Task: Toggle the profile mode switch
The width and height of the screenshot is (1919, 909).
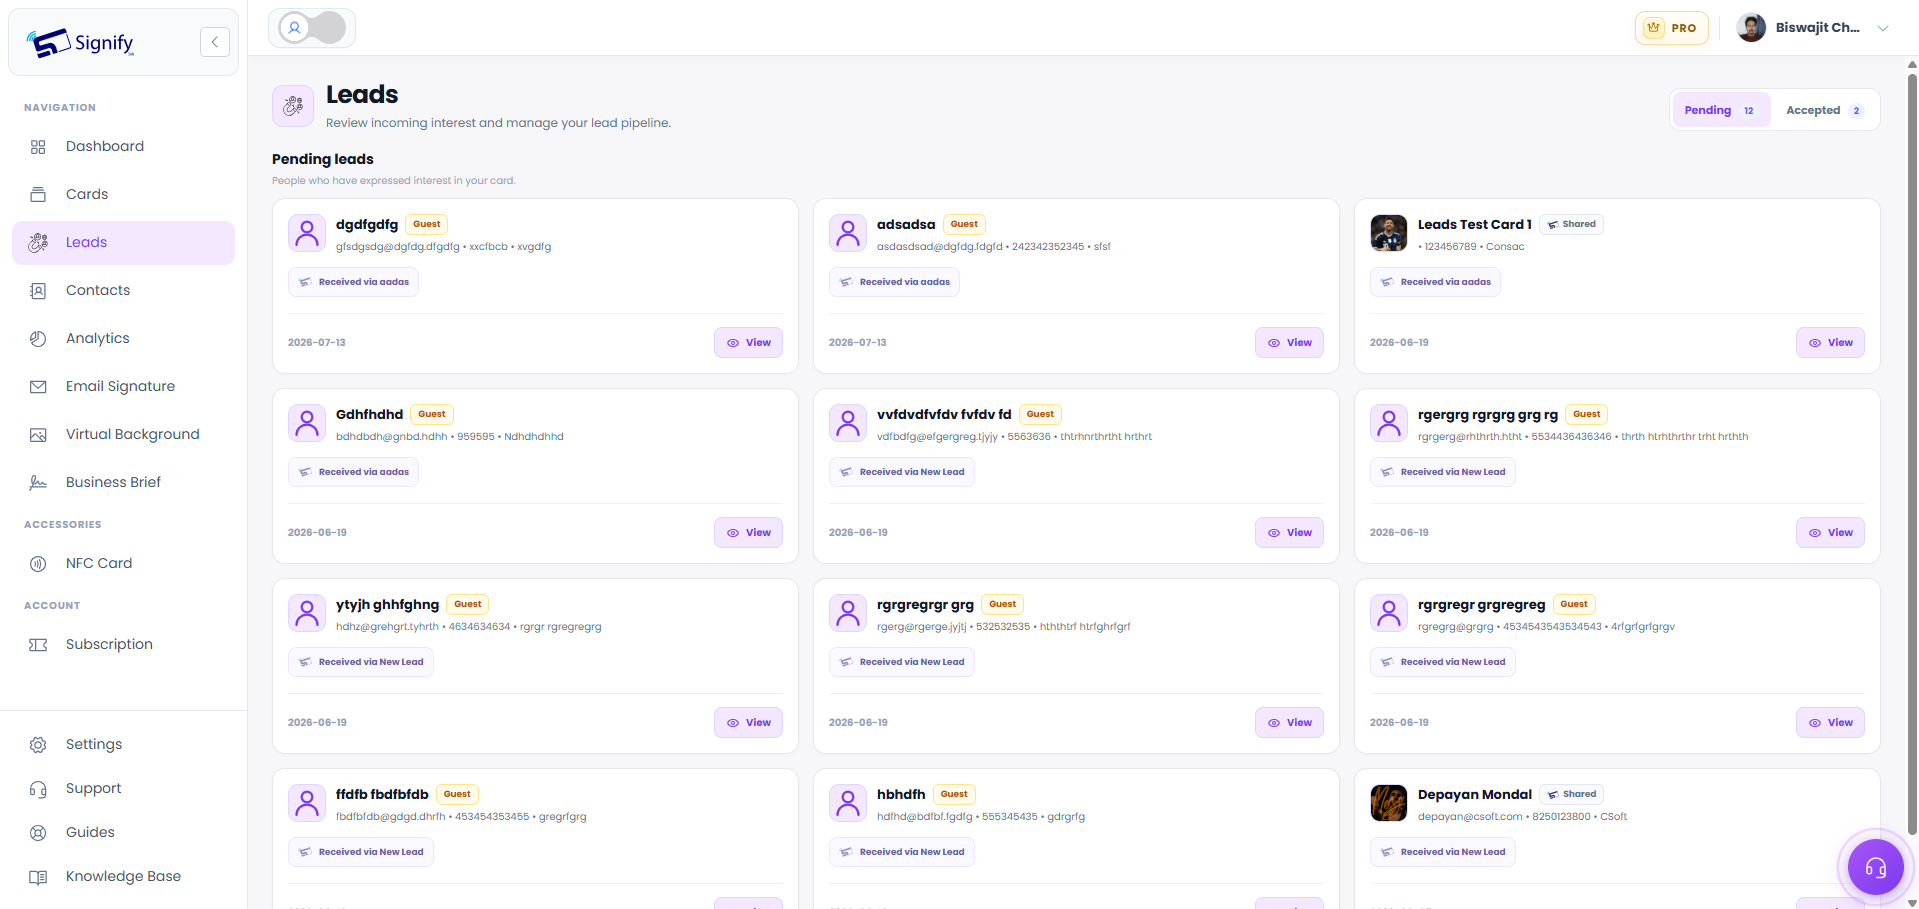Action: tap(312, 28)
